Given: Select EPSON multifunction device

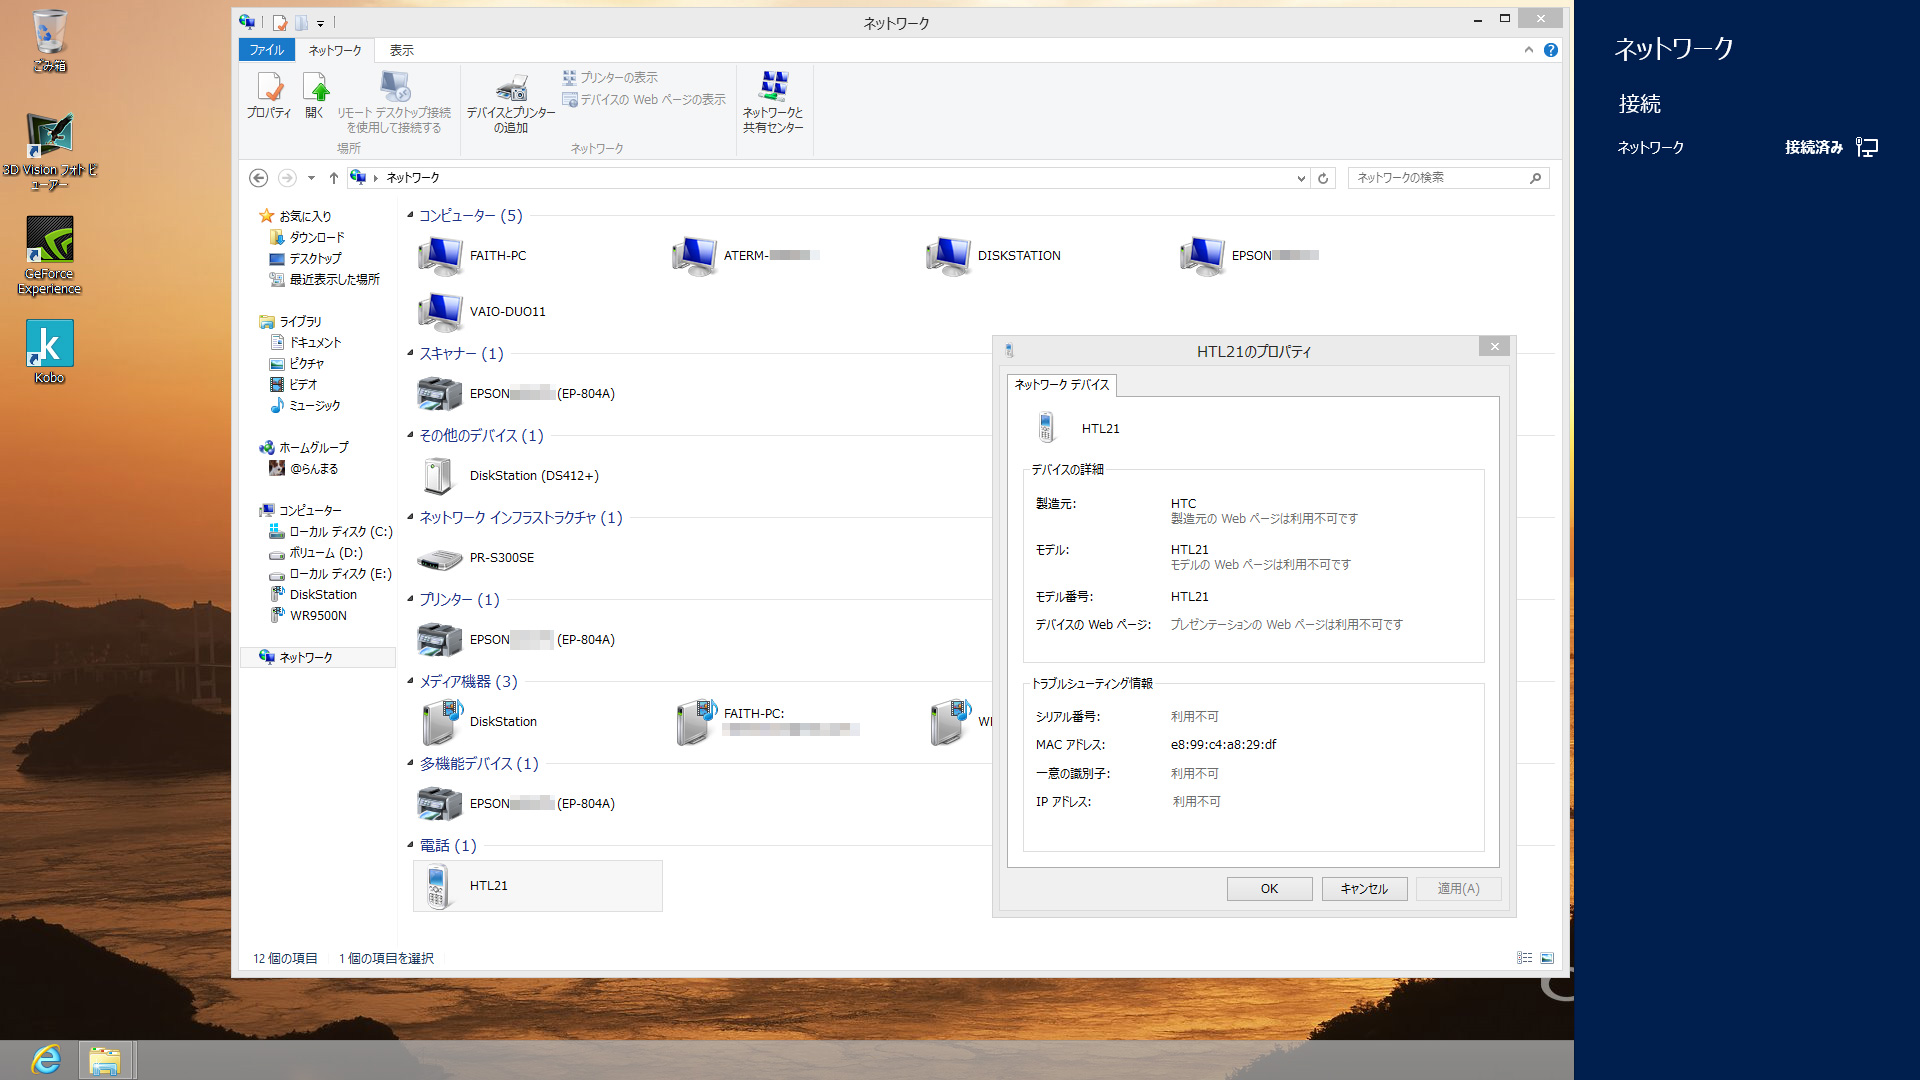Looking at the screenshot, I should click(x=517, y=804).
